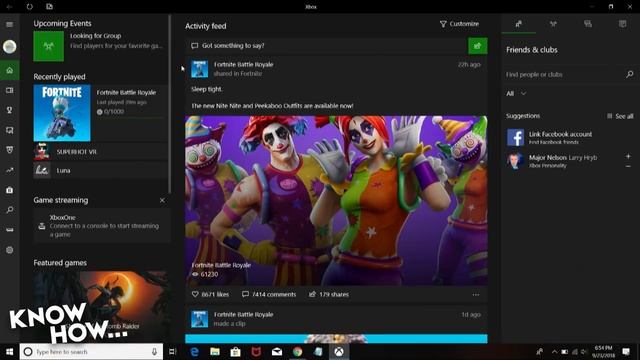Open Search magnifier icon in sidebar

pyautogui.click(x=9, y=210)
